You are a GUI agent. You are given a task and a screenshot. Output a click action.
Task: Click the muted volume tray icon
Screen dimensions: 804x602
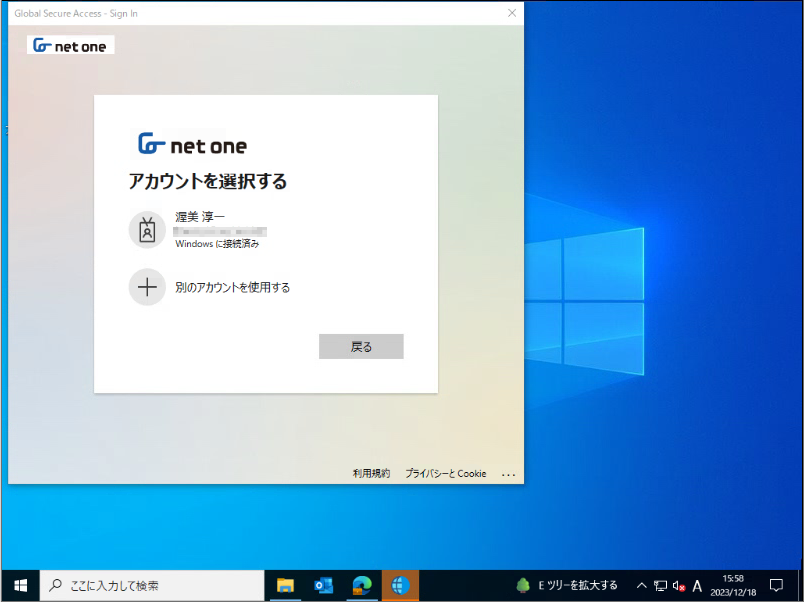tap(679, 585)
